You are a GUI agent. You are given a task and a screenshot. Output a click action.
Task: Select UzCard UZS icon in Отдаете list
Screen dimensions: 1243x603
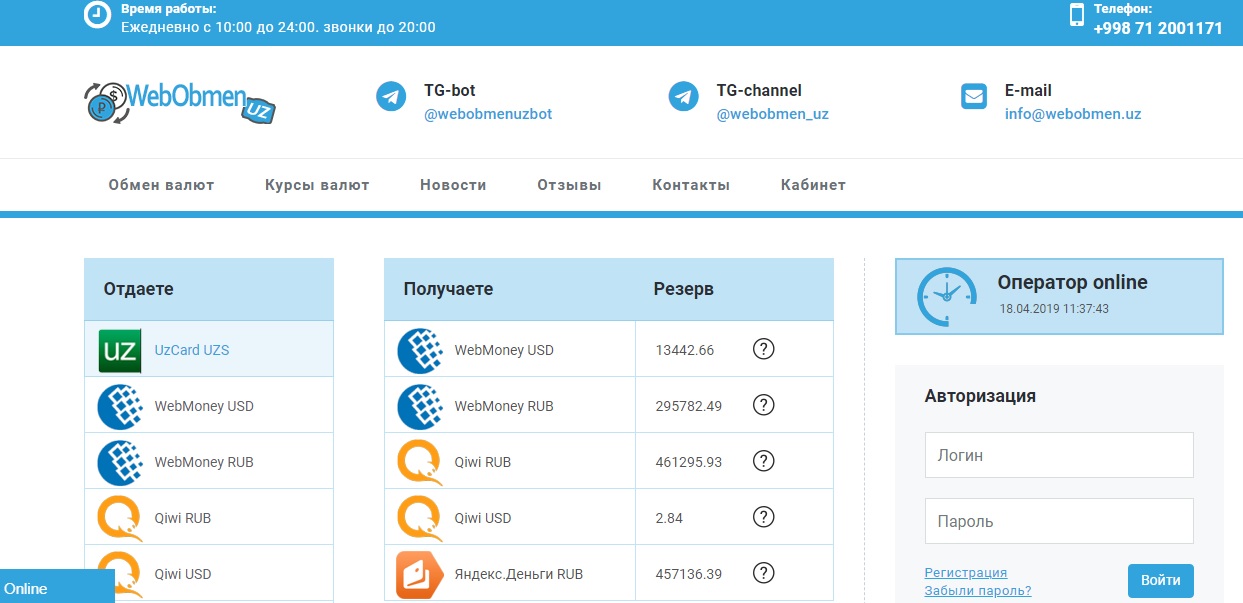[x=119, y=350]
